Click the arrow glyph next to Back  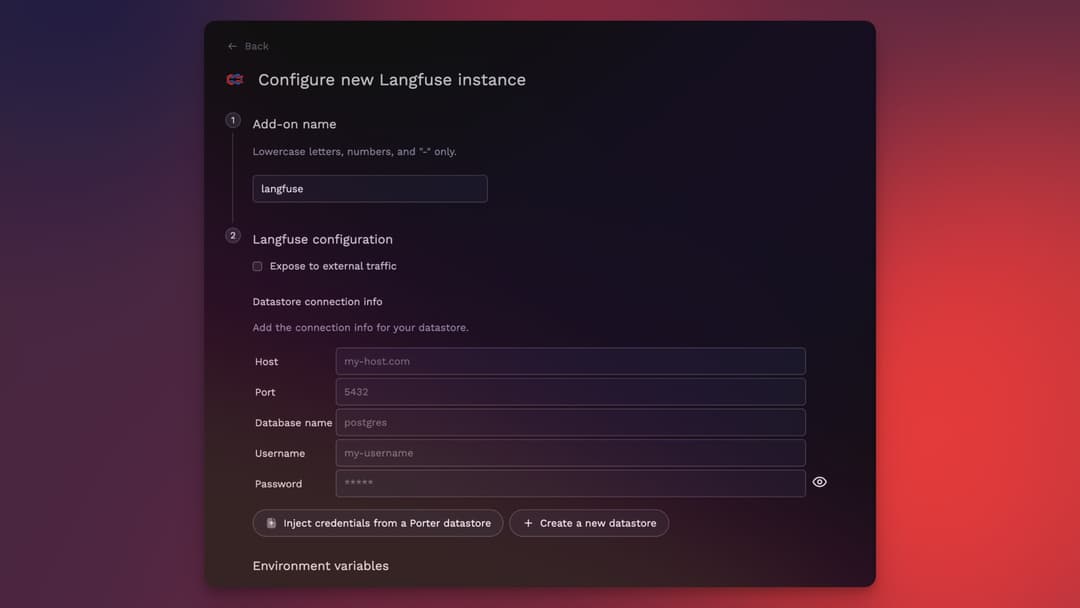point(231,46)
